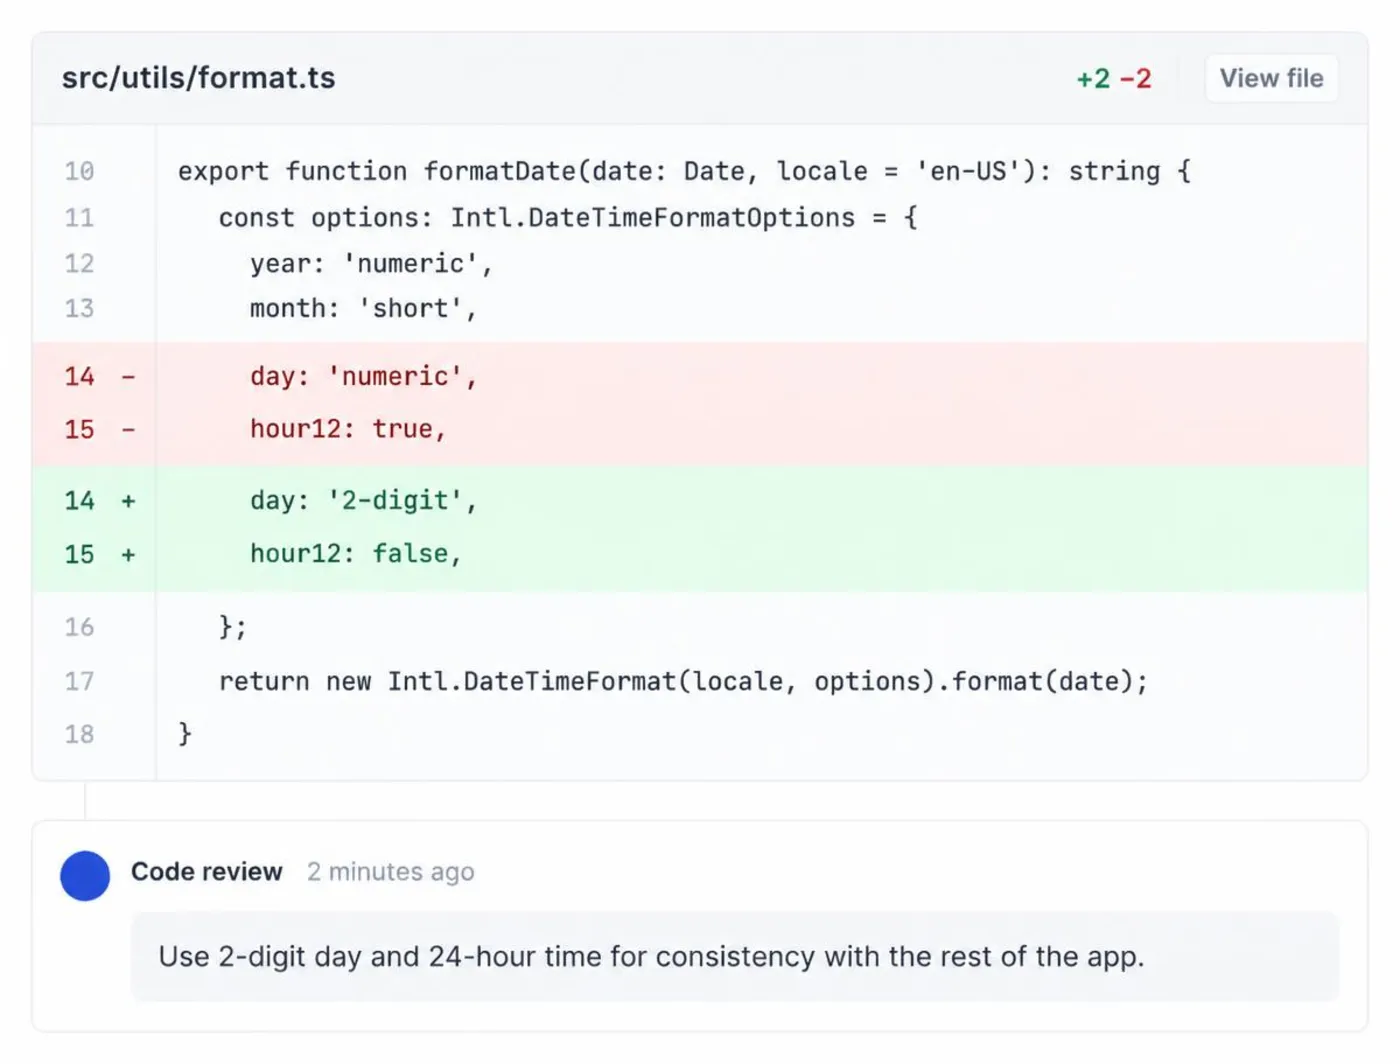The height and width of the screenshot is (1064, 1400).
Task: Select the review comment about 24-hour time
Action: pos(651,956)
